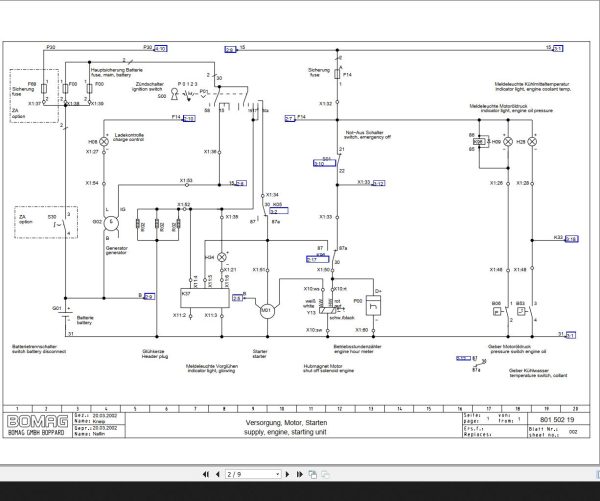Open the 3:2 reference box under H05
The height and width of the screenshot is (501, 600).
tap(279, 211)
